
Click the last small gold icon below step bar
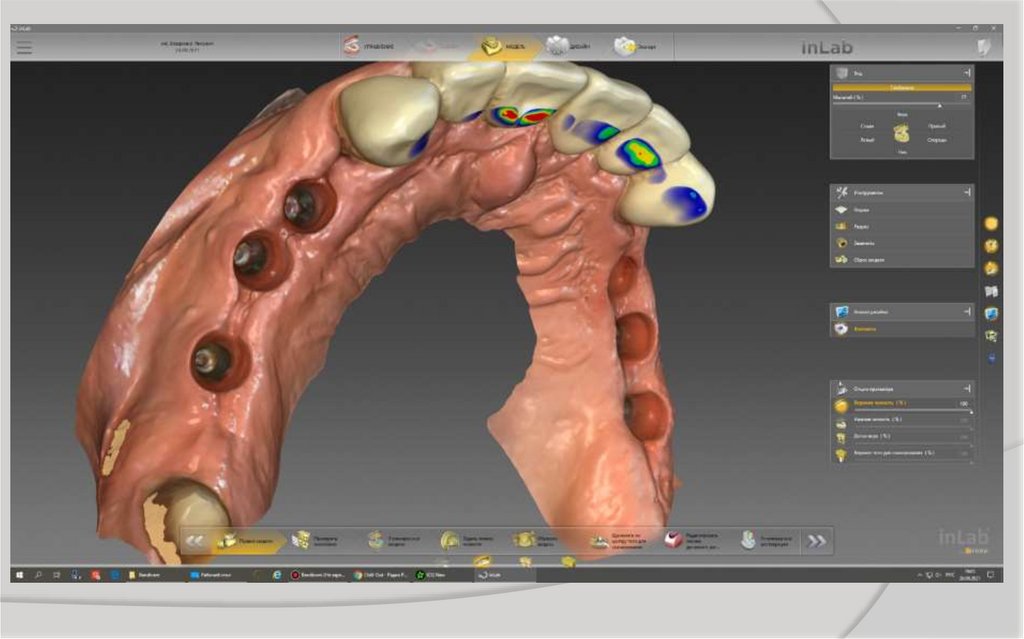(x=568, y=561)
